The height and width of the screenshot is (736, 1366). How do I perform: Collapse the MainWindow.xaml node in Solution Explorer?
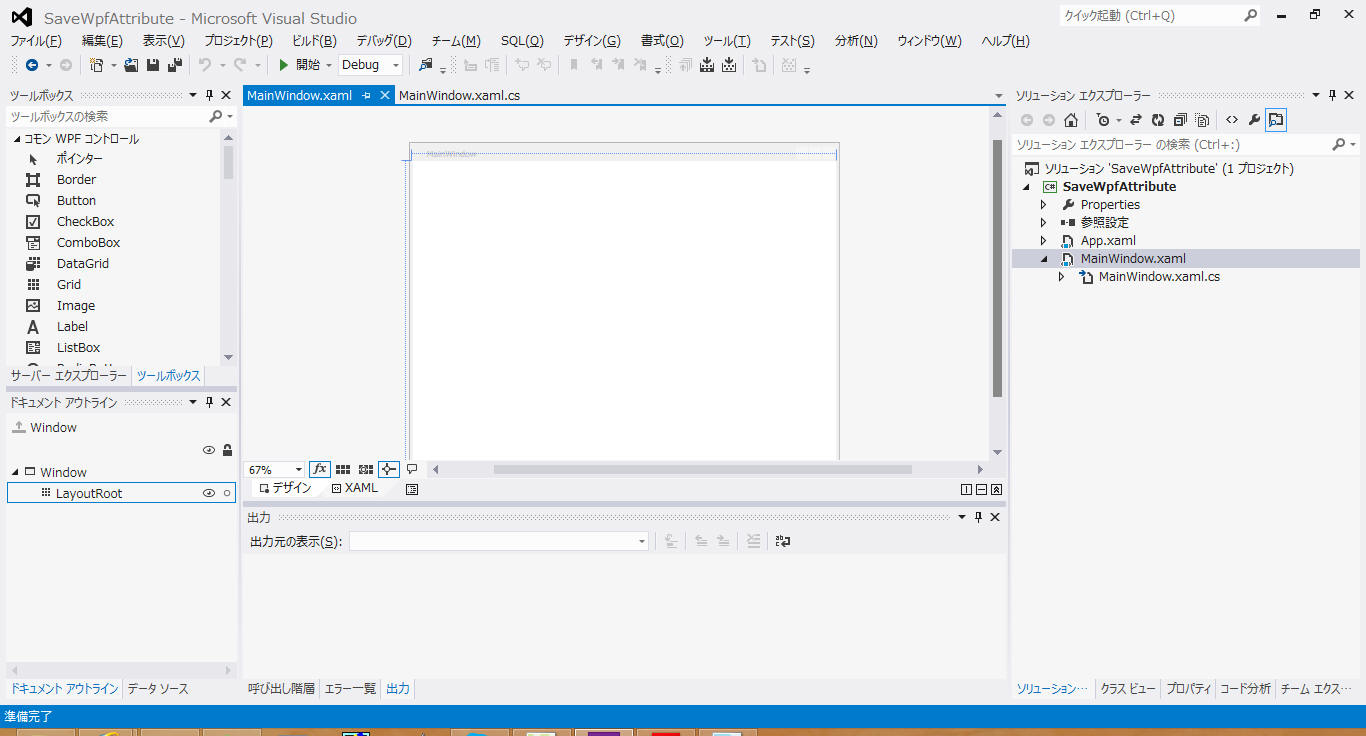pos(1044,259)
